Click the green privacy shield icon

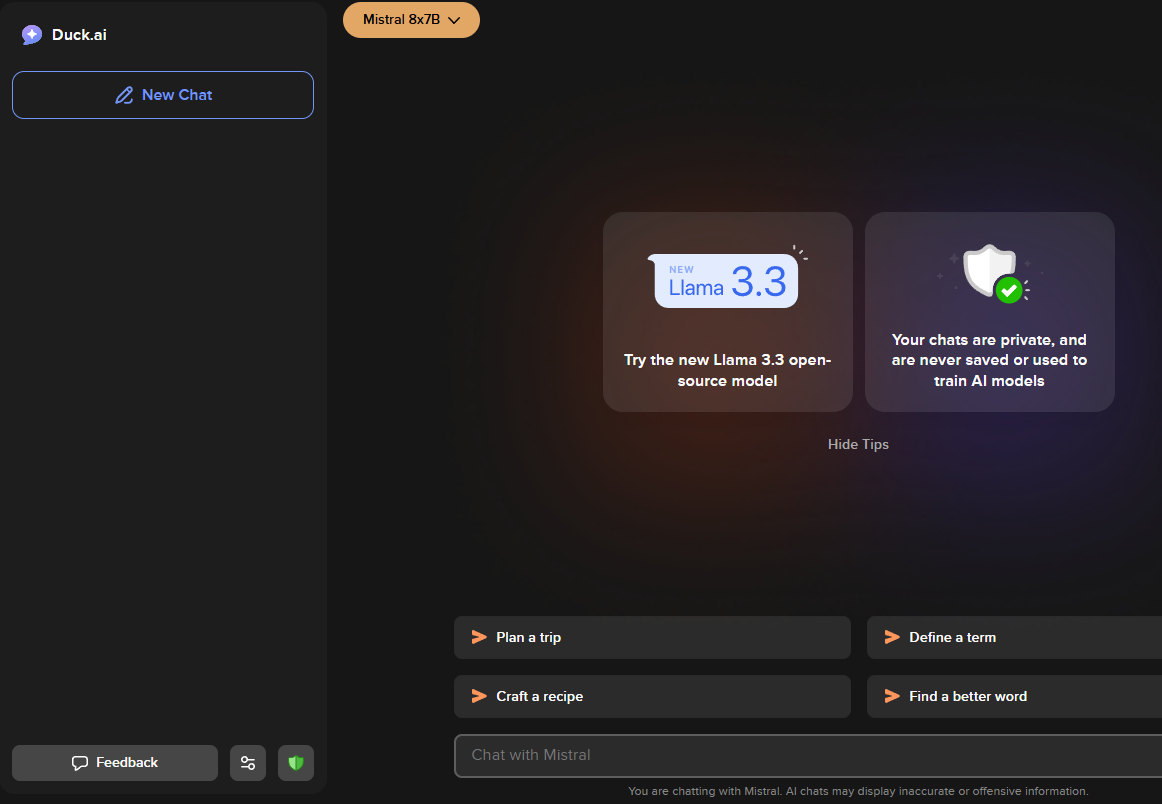pos(296,763)
